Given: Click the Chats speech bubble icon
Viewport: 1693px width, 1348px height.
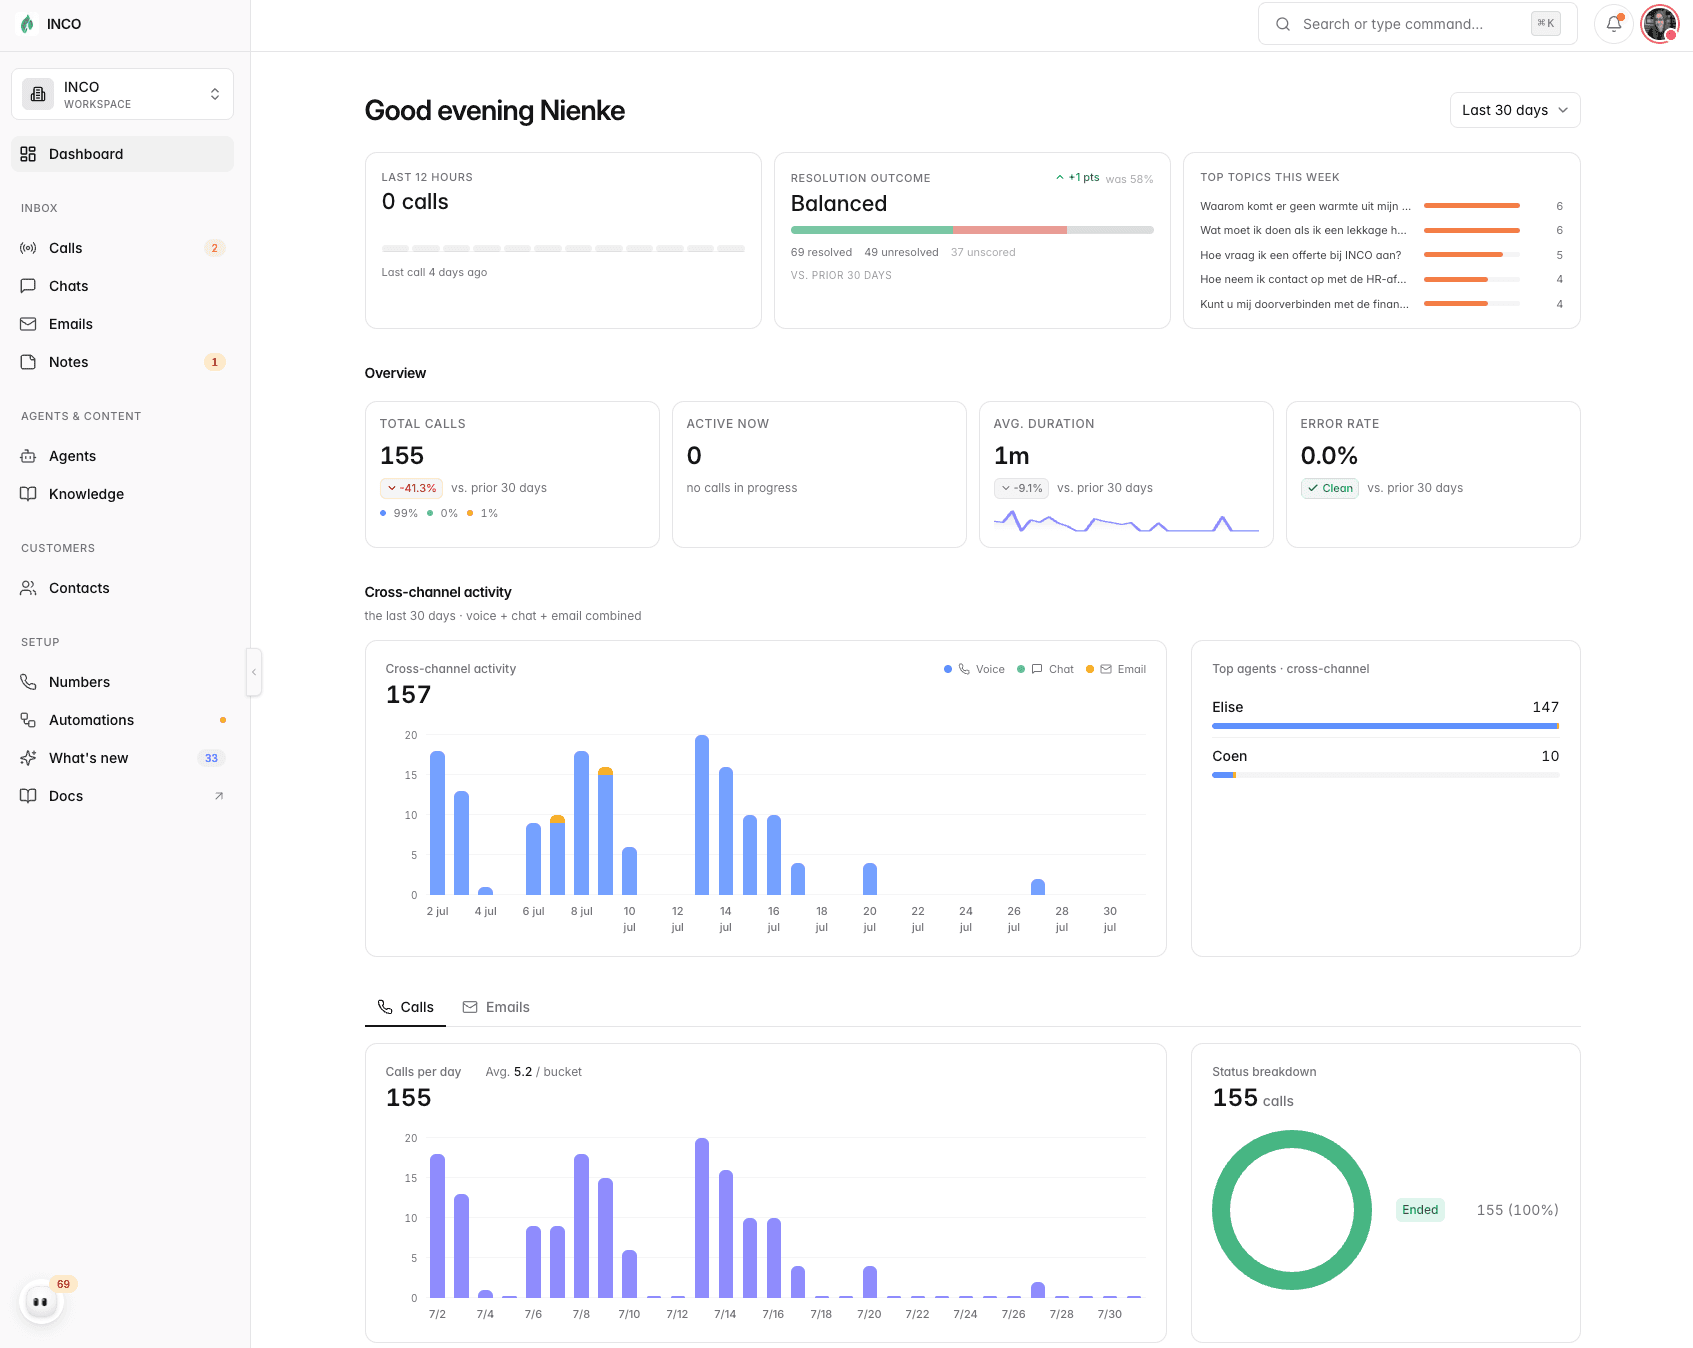Looking at the screenshot, I should click(x=28, y=286).
